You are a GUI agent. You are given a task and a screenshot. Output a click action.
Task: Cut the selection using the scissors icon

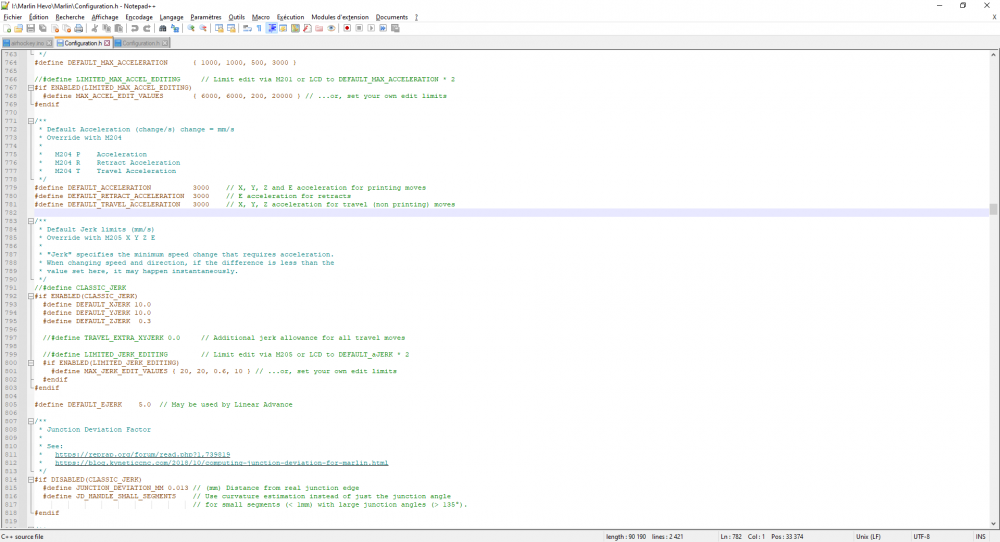(x=94, y=28)
